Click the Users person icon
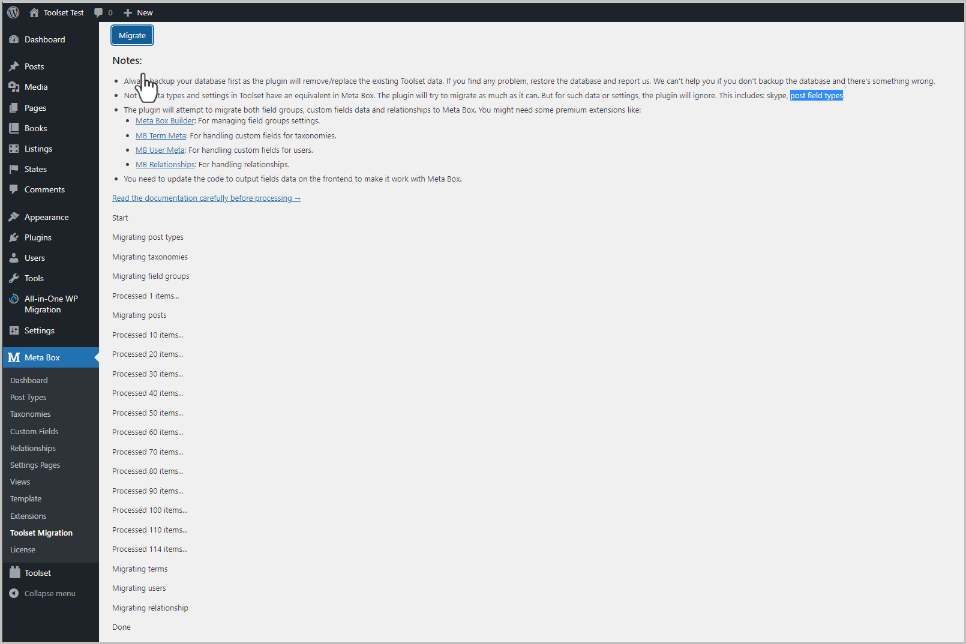This screenshot has width=966, height=644. 14,258
